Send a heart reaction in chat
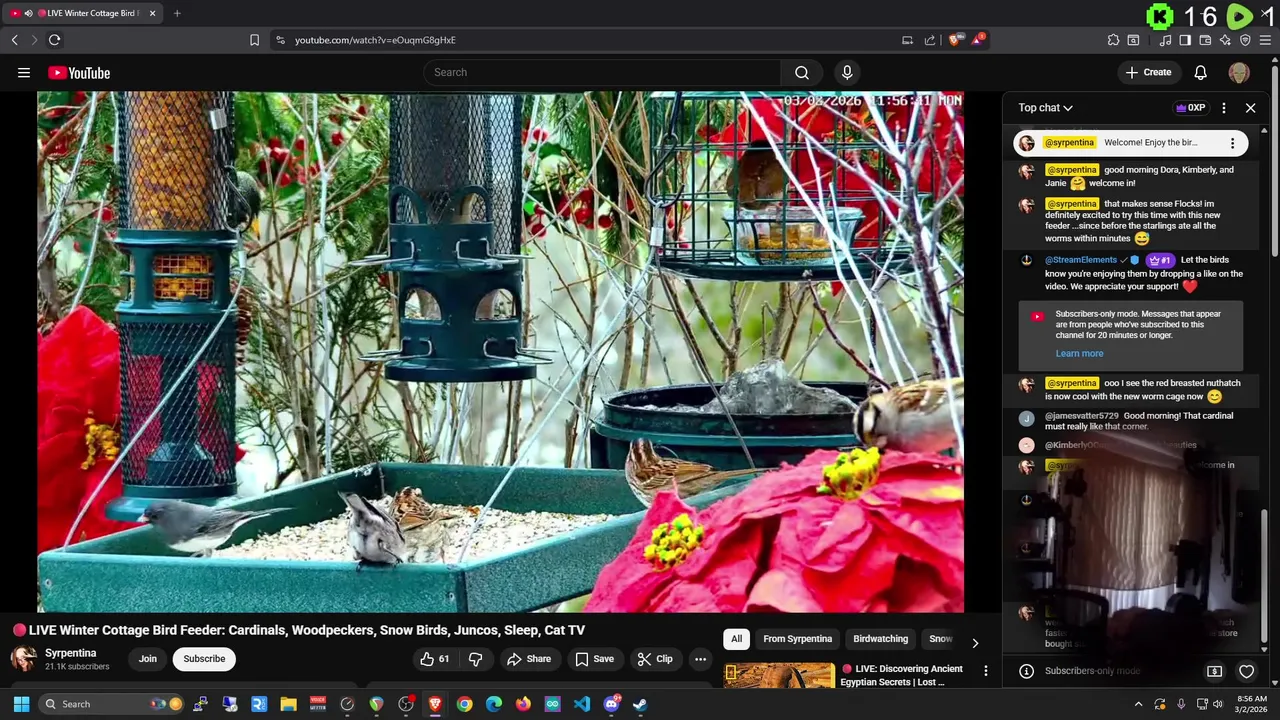 coord(1246,671)
